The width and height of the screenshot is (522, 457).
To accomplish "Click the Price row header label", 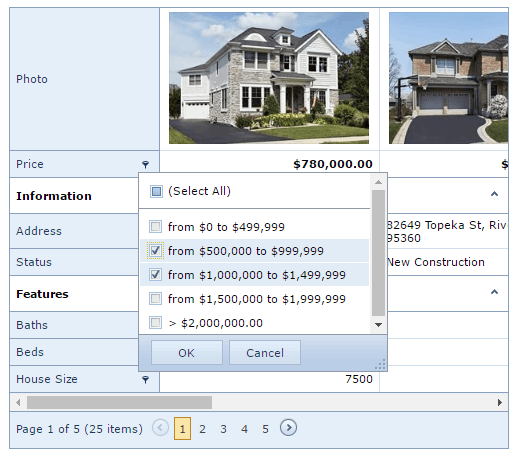I will click(x=30, y=164).
